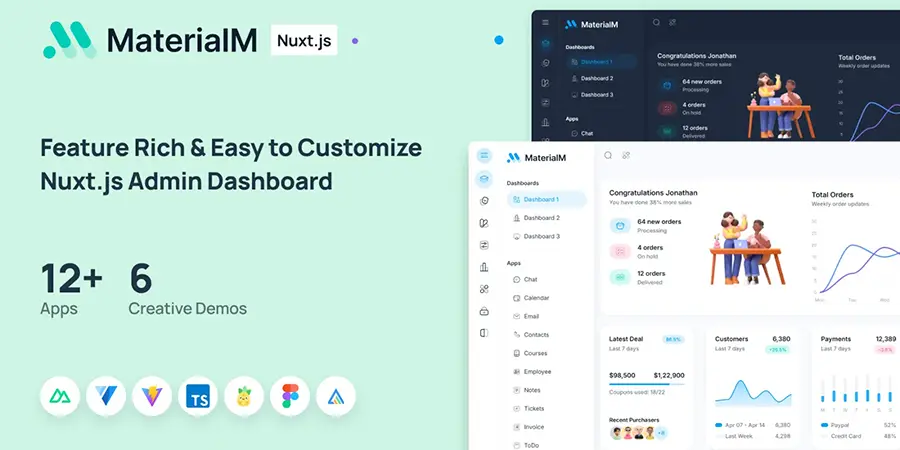Select Dashboard 1 in dark sidebar
The image size is (900, 450).
(x=601, y=62)
